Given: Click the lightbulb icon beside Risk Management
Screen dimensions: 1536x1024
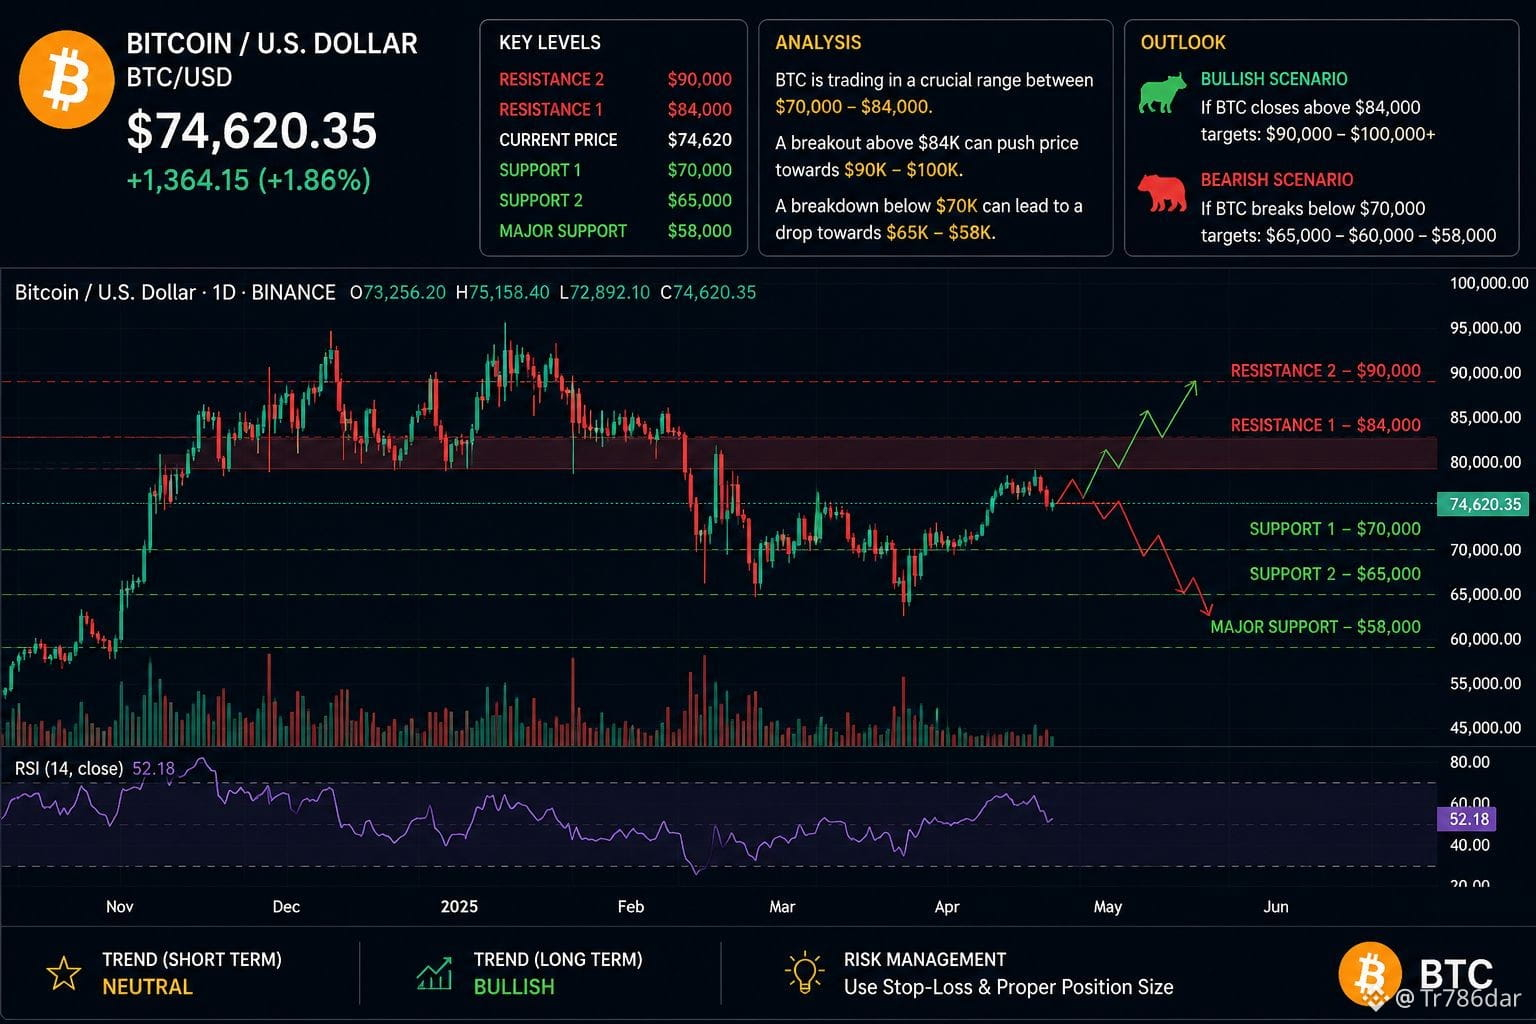Looking at the screenshot, I should pyautogui.click(x=804, y=973).
